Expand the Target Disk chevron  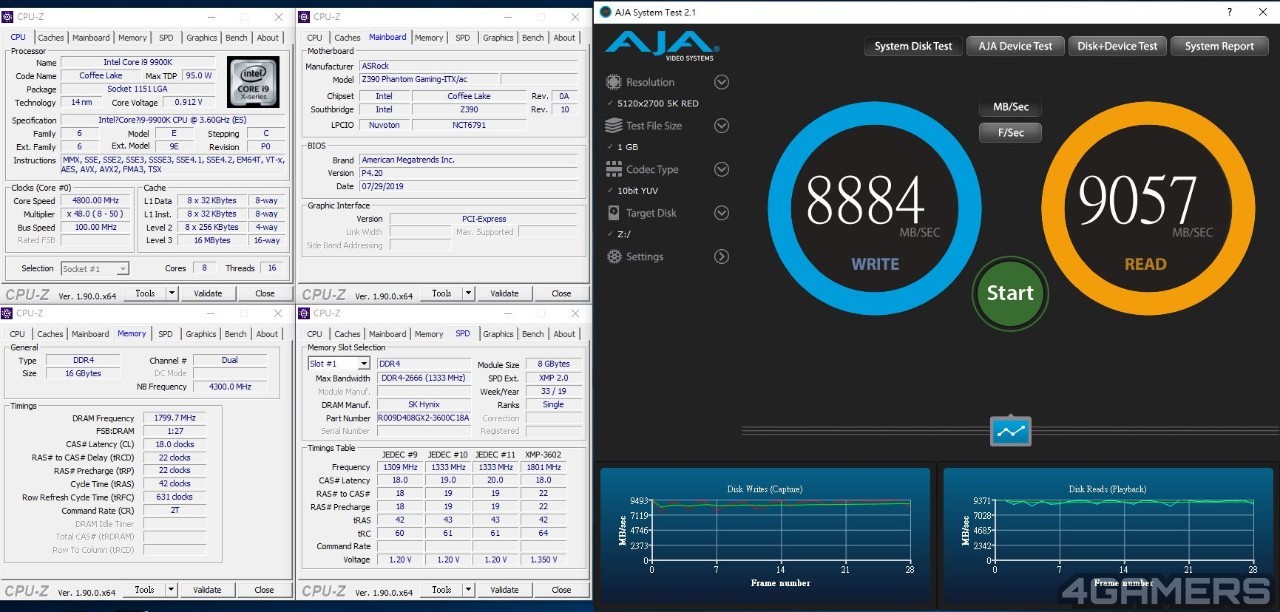721,213
